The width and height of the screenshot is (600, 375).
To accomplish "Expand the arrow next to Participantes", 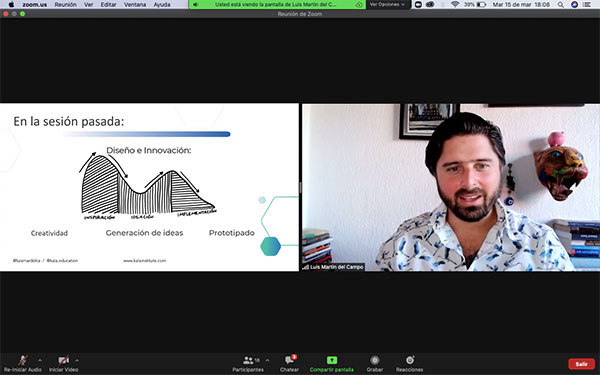I will [267, 360].
